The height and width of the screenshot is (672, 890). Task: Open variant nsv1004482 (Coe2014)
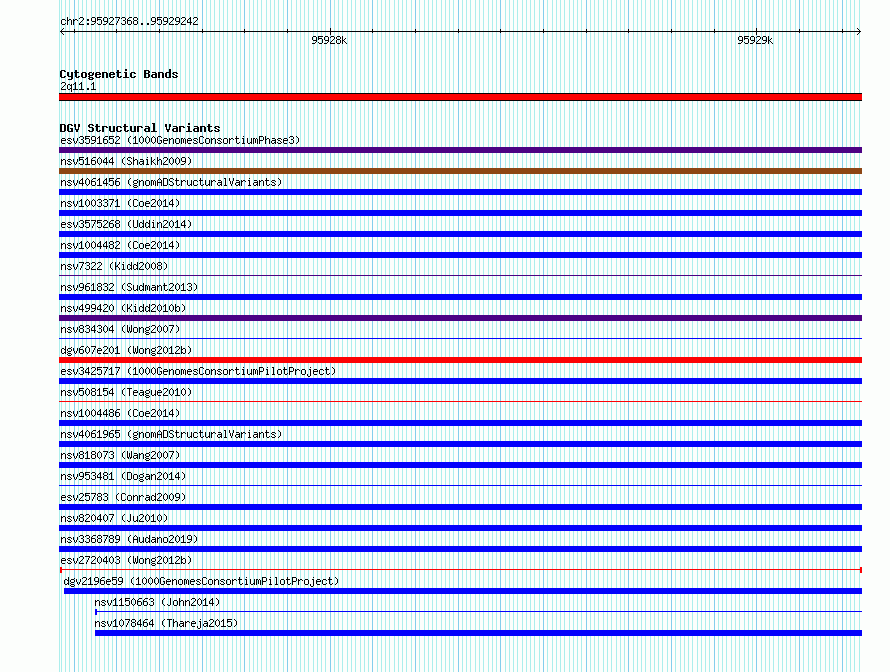[120, 245]
